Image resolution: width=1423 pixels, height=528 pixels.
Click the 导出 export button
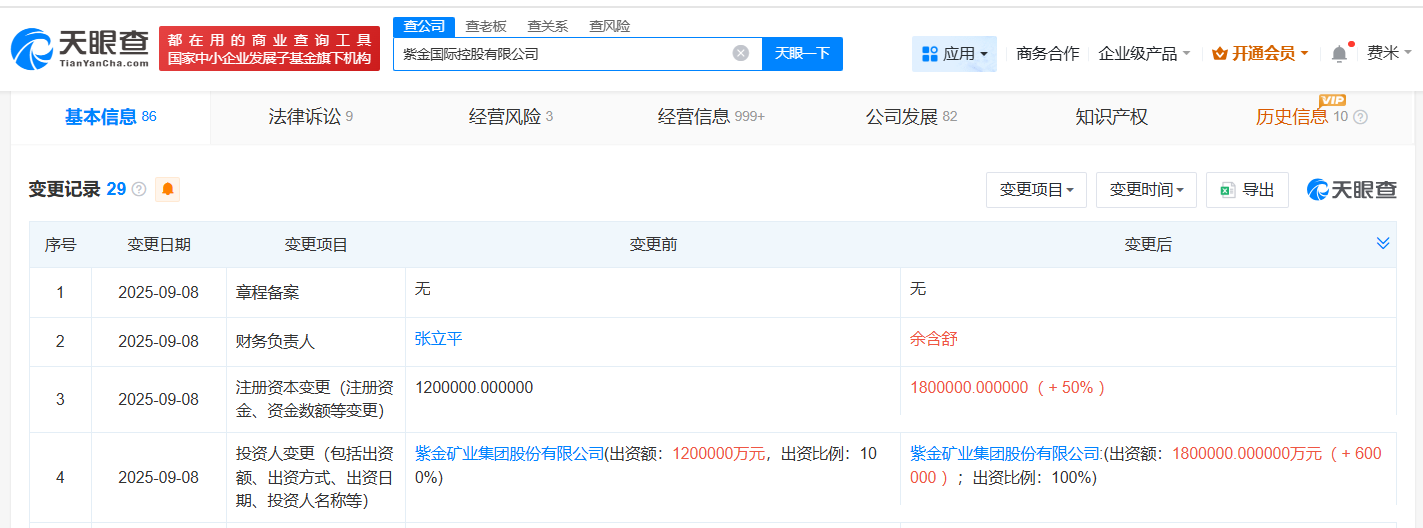[x=1247, y=190]
